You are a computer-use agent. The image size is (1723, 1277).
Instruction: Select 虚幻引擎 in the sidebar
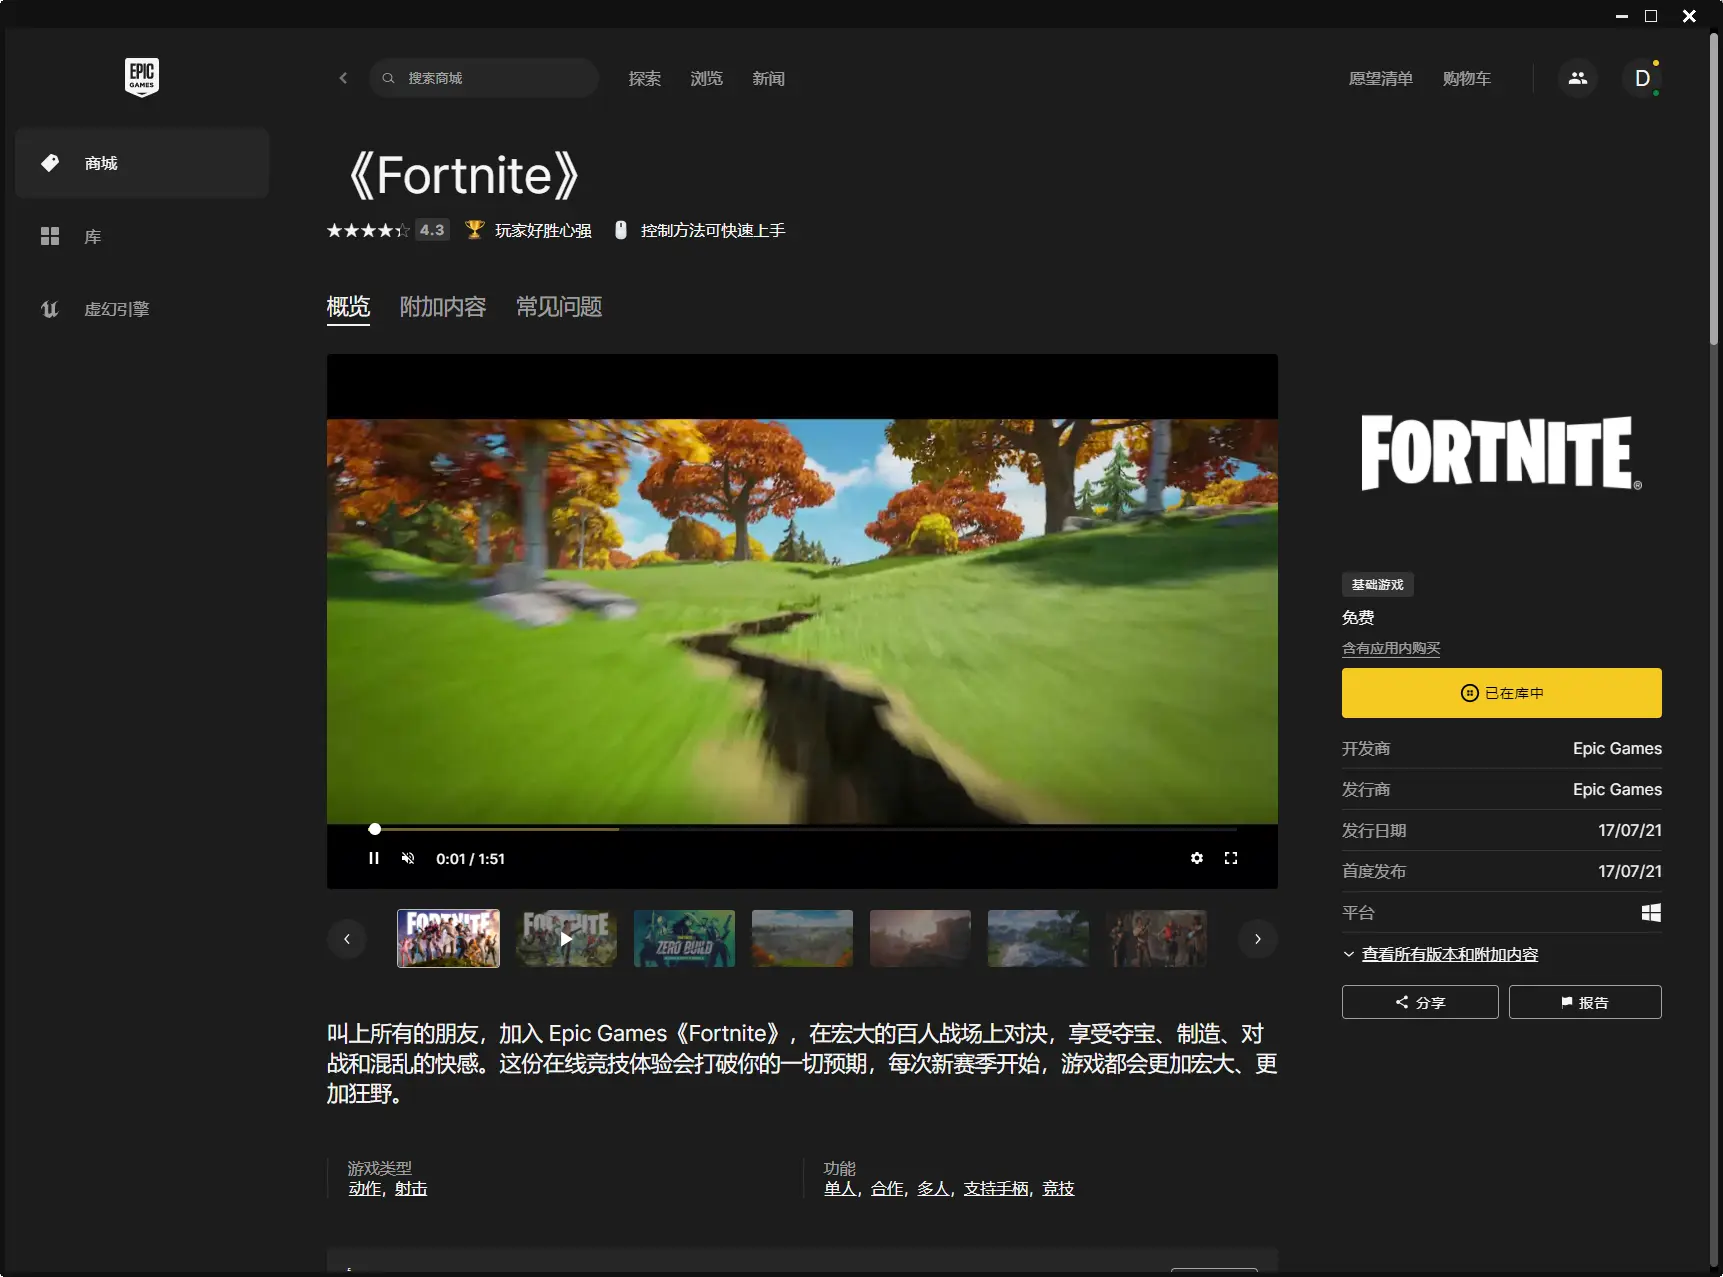coord(142,309)
